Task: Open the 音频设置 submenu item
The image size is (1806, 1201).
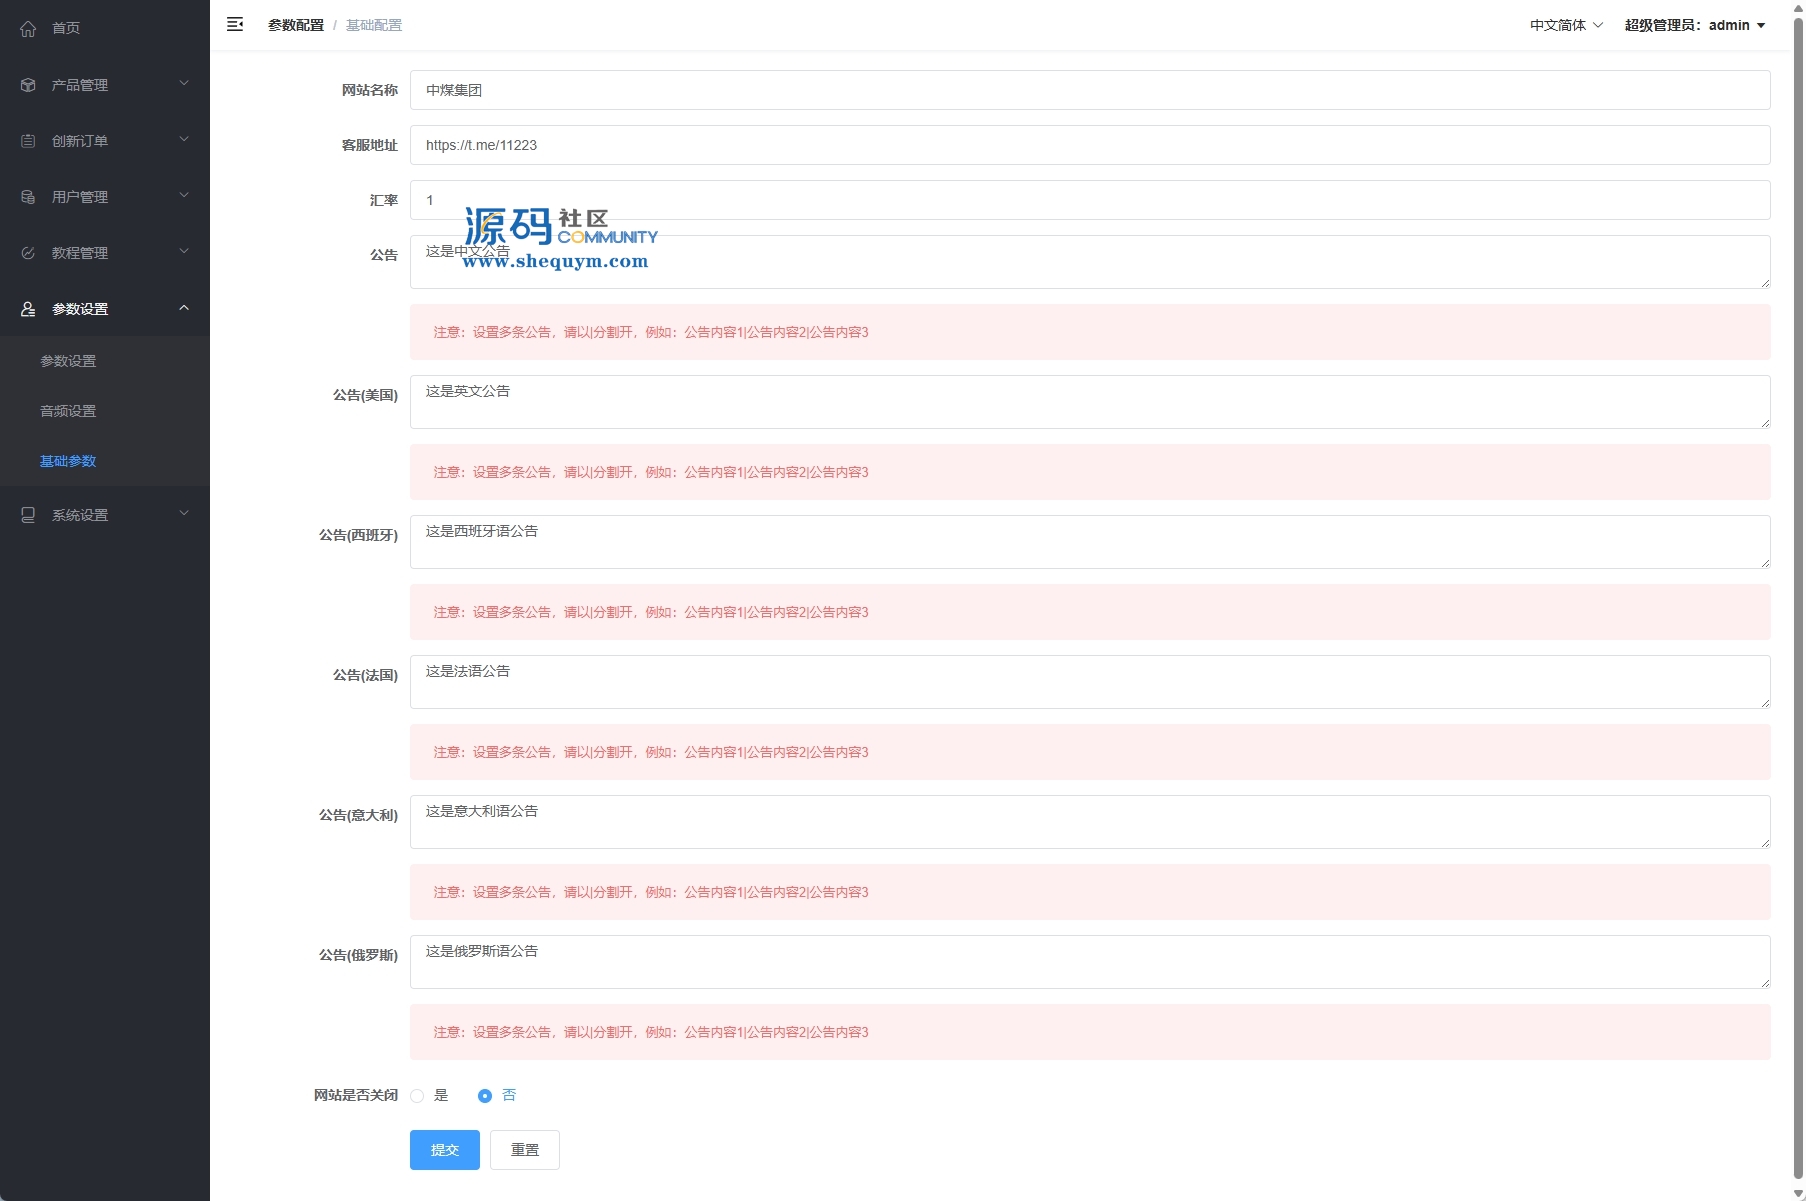Action: tap(68, 411)
